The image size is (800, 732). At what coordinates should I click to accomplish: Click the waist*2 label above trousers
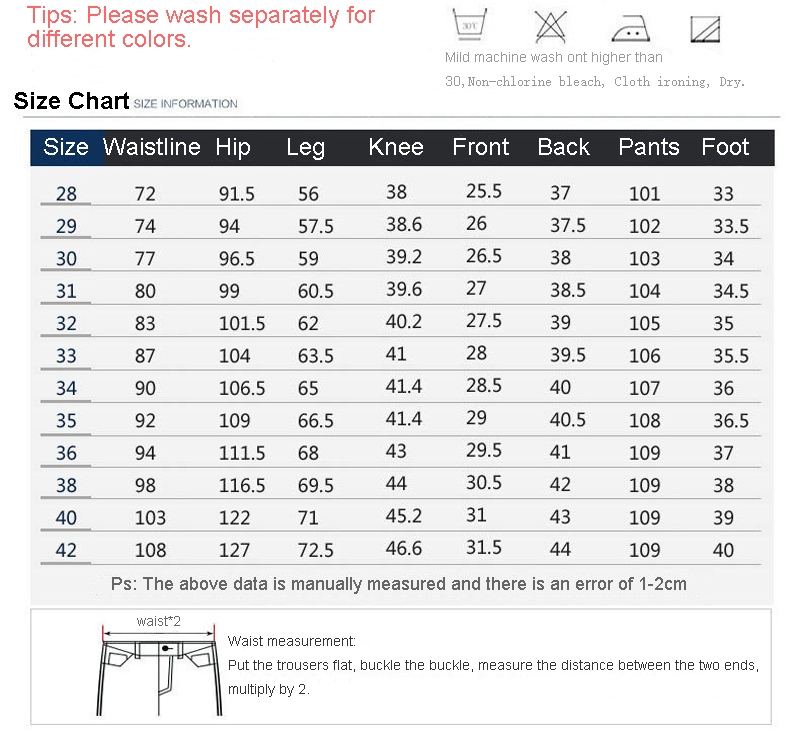159,621
